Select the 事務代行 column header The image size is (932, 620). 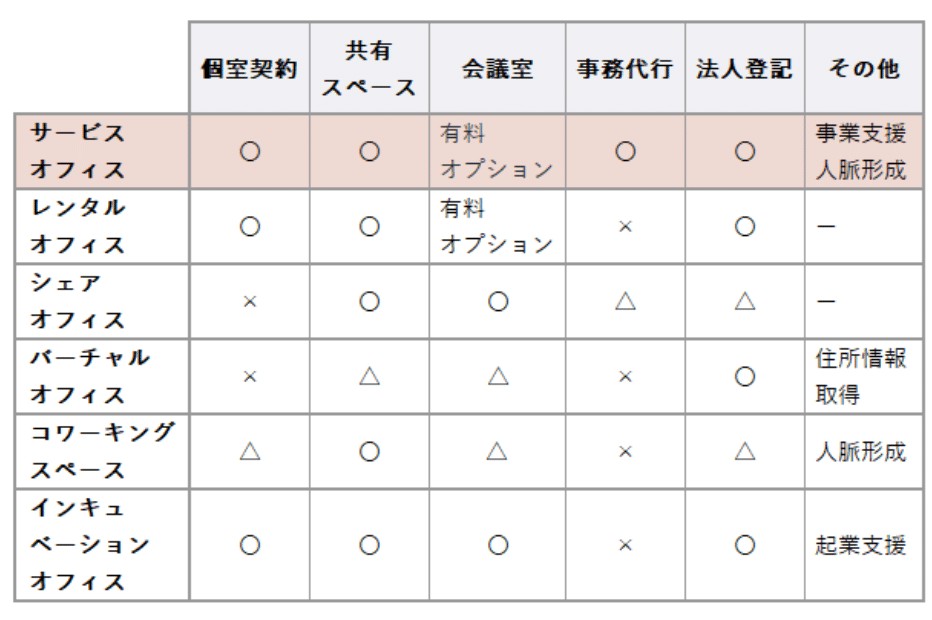point(625,68)
